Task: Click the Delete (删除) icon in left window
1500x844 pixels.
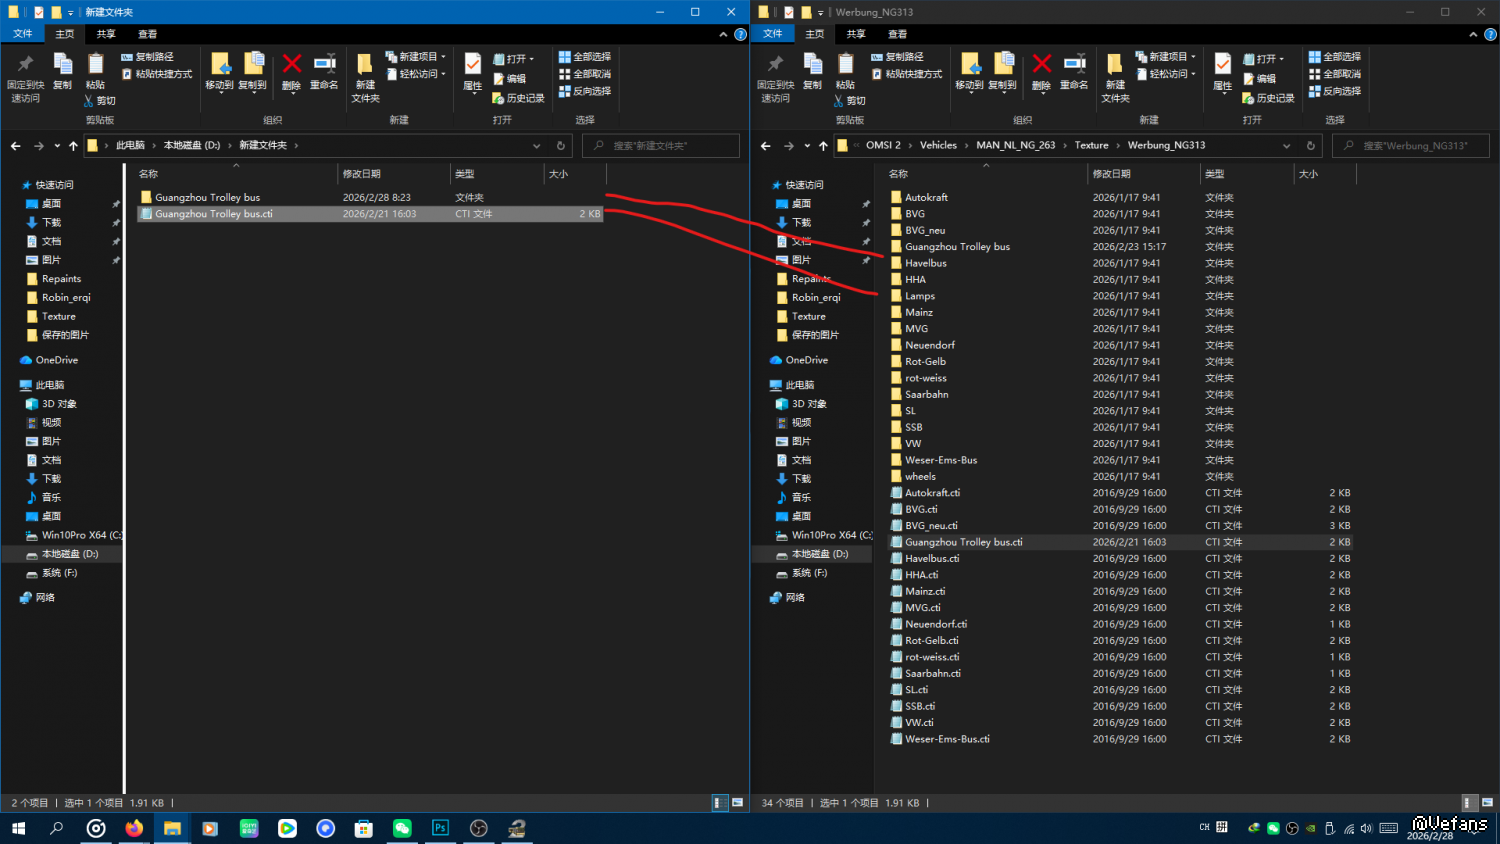Action: (x=291, y=71)
